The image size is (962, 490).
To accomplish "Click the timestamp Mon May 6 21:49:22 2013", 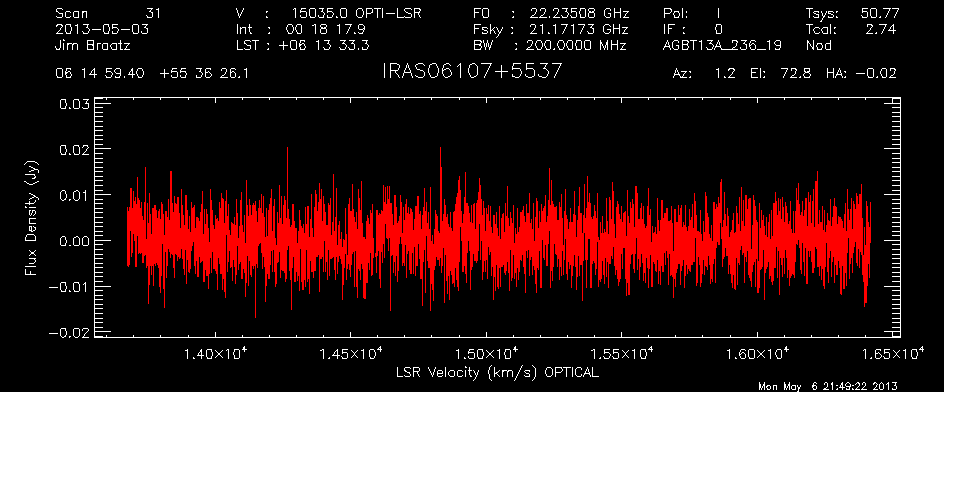I will coord(828,386).
